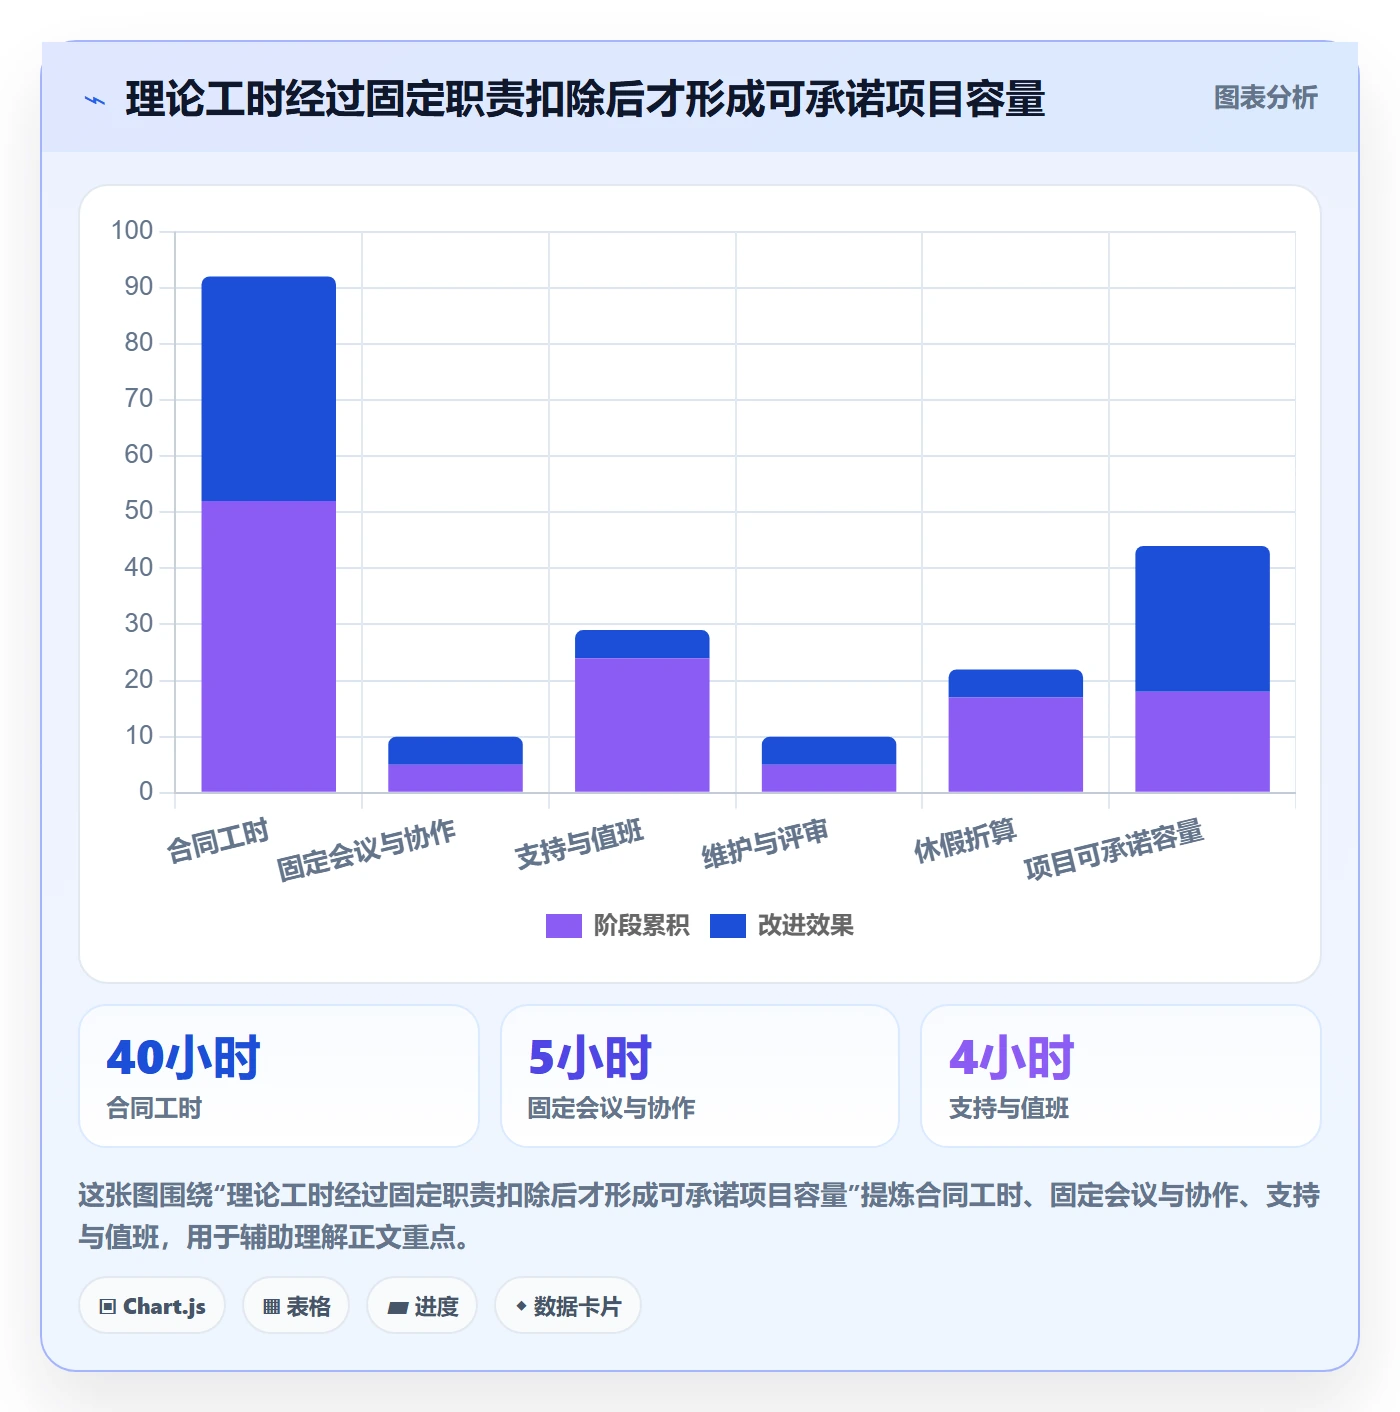Click the blue segment of 项目可承诺容量 bar
This screenshot has width=1400, height=1412.
click(x=1202, y=619)
